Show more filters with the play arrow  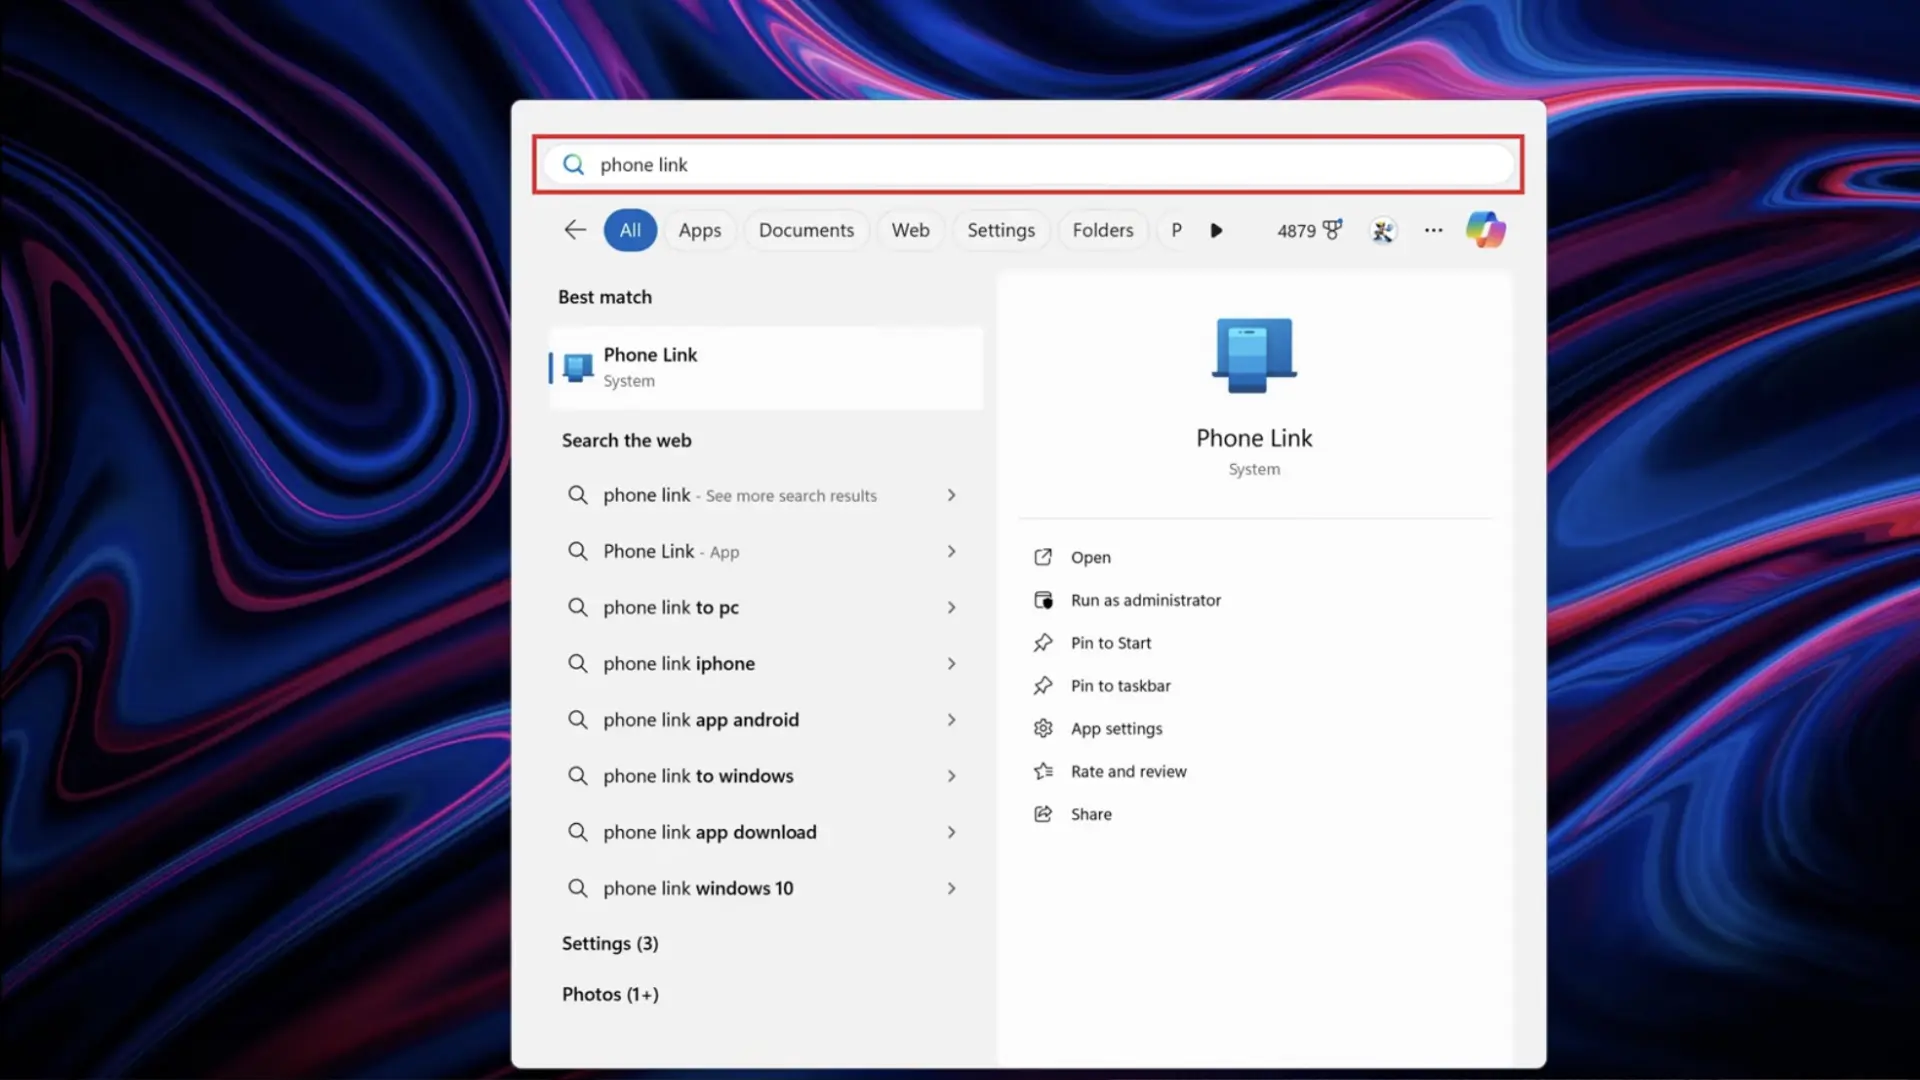click(x=1216, y=230)
